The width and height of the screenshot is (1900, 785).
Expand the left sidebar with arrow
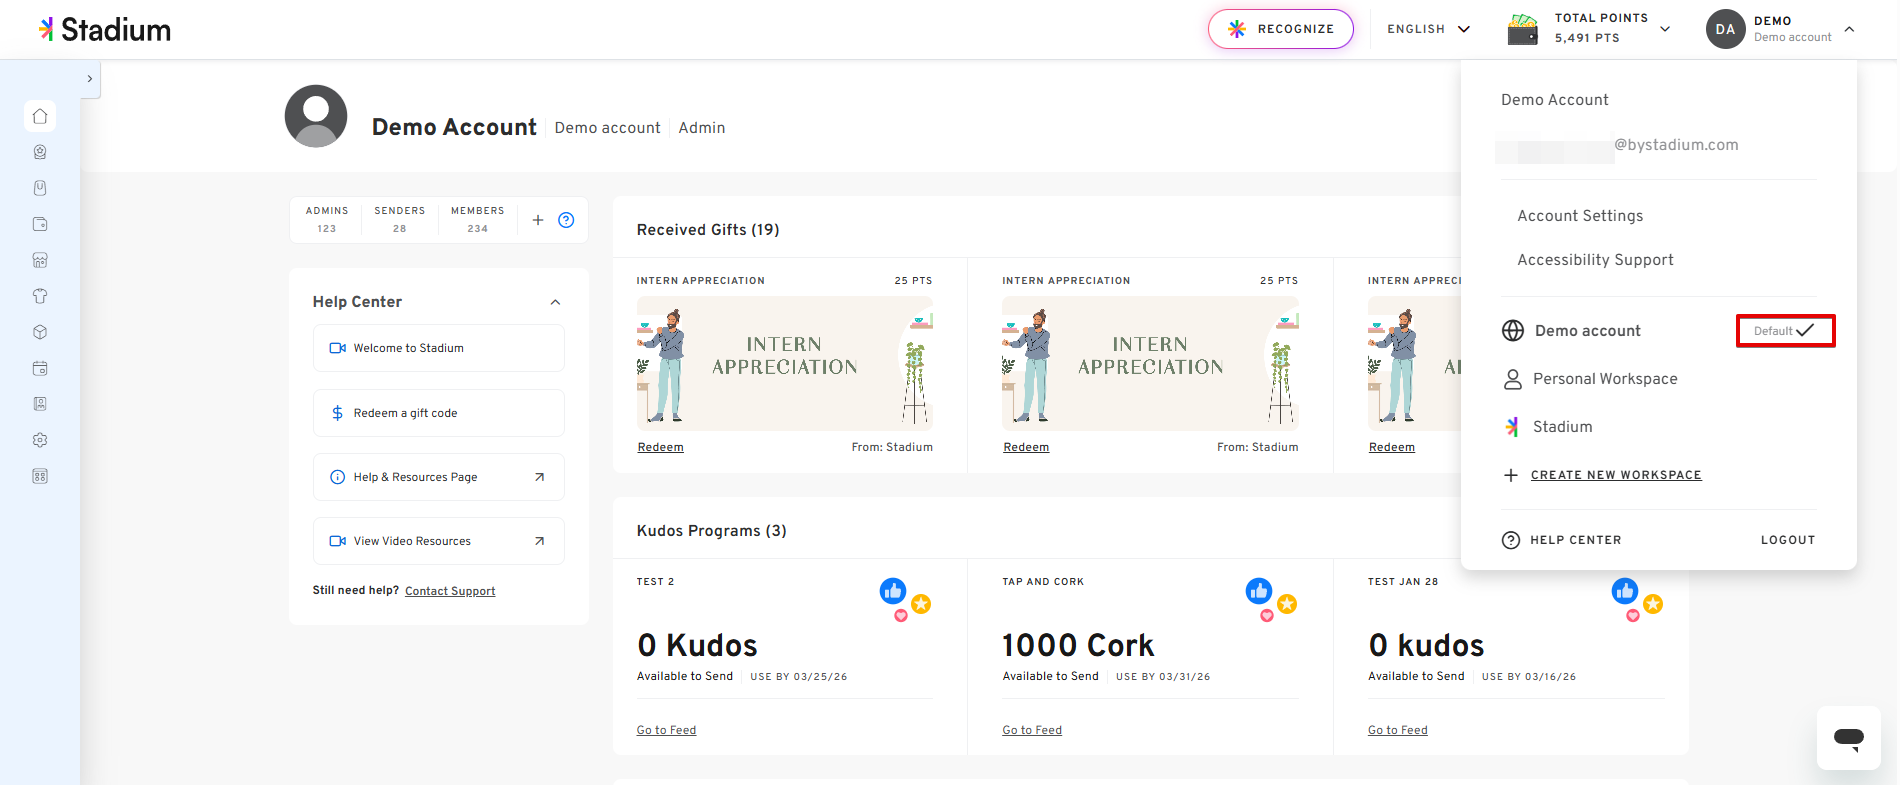[90, 79]
